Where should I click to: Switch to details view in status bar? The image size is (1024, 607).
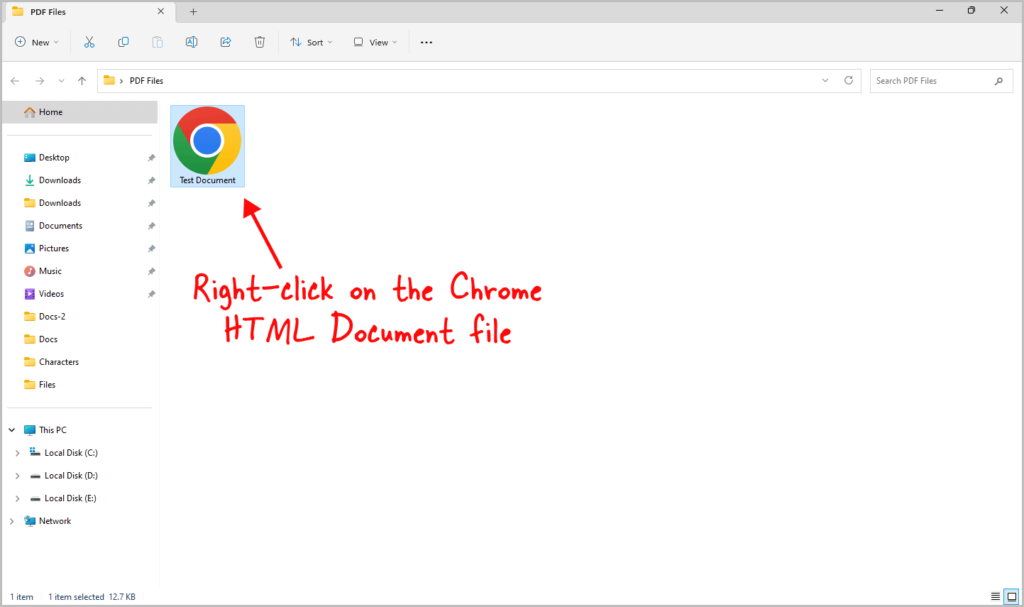click(995, 597)
